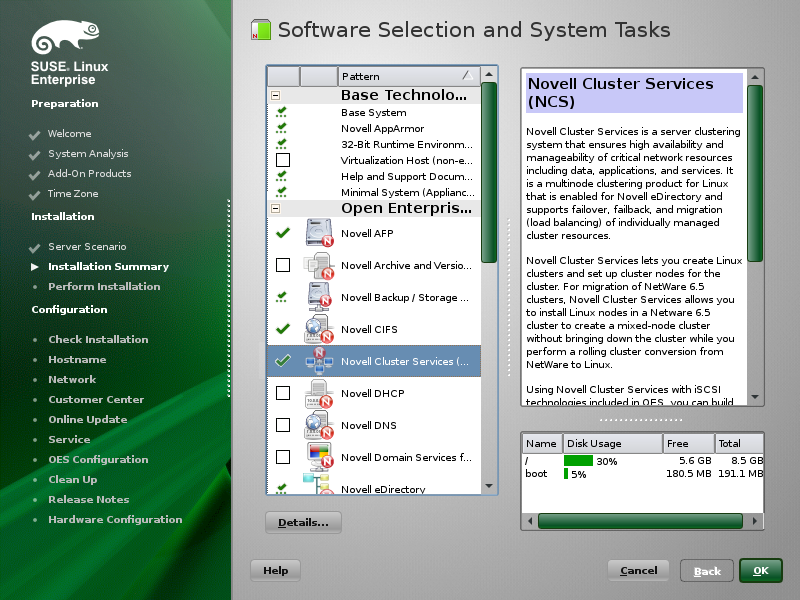
Task: Sort by the Pattern column header
Action: (x=409, y=77)
